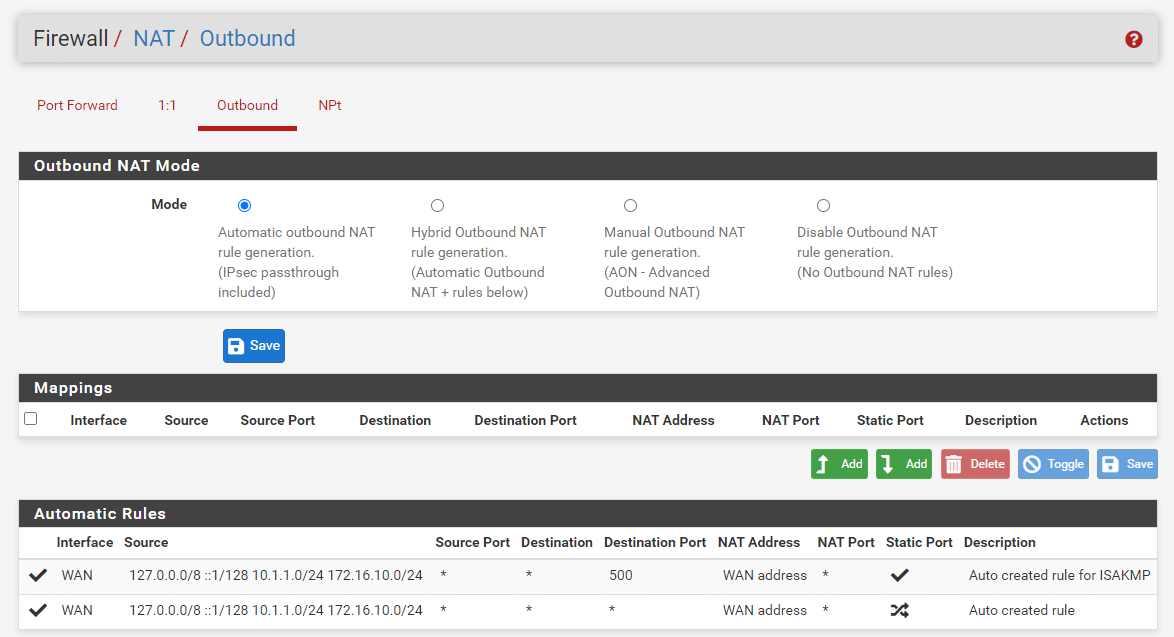Delete selected mappings
1174x637 pixels.
tap(975, 464)
